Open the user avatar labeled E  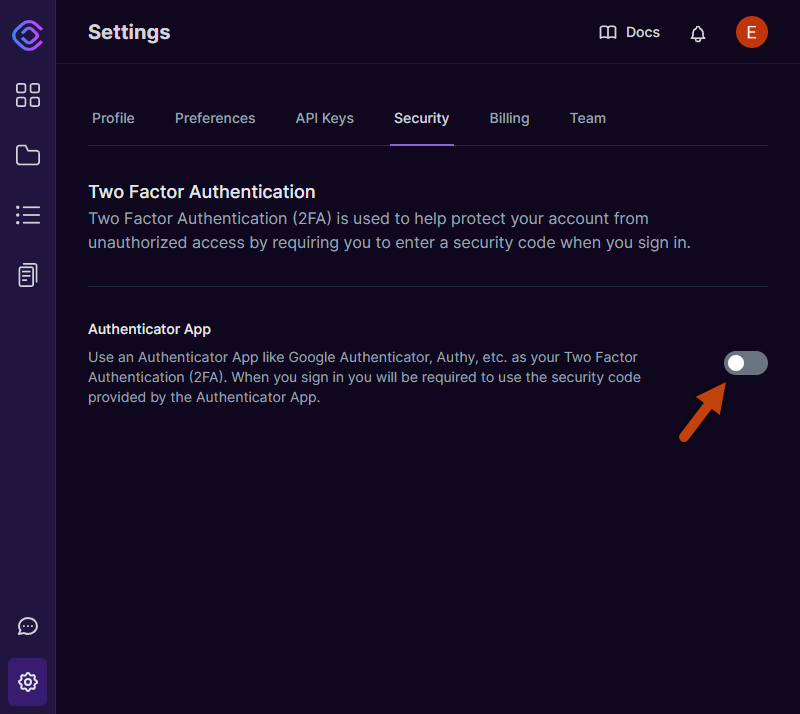tap(752, 32)
